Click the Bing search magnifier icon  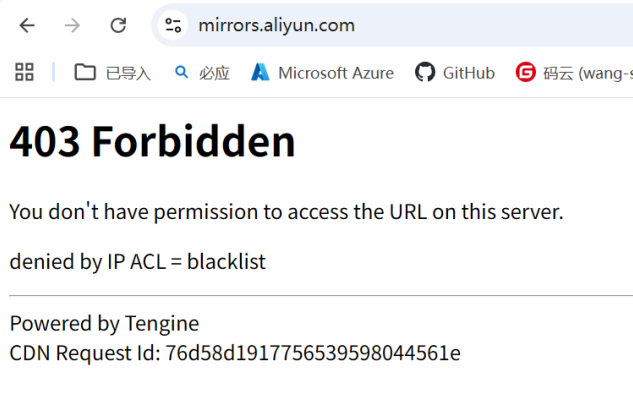181,72
